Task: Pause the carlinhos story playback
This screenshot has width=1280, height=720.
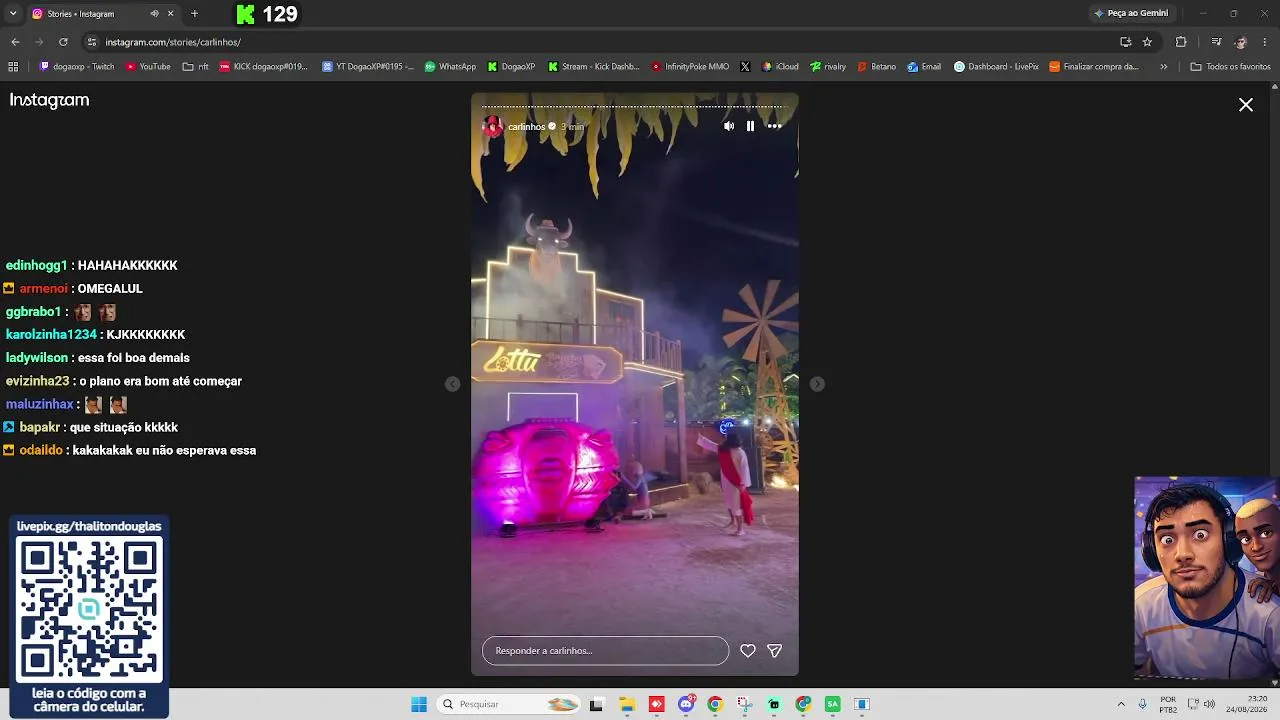Action: [750, 126]
